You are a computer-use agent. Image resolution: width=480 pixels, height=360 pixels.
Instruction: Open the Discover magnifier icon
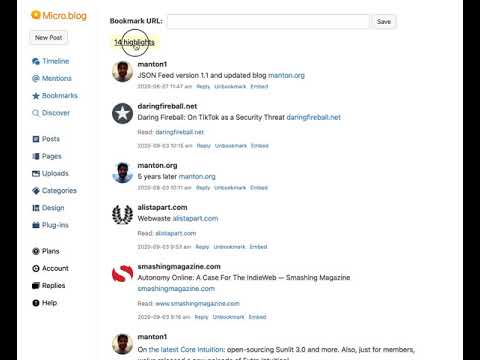pyautogui.click(x=36, y=113)
